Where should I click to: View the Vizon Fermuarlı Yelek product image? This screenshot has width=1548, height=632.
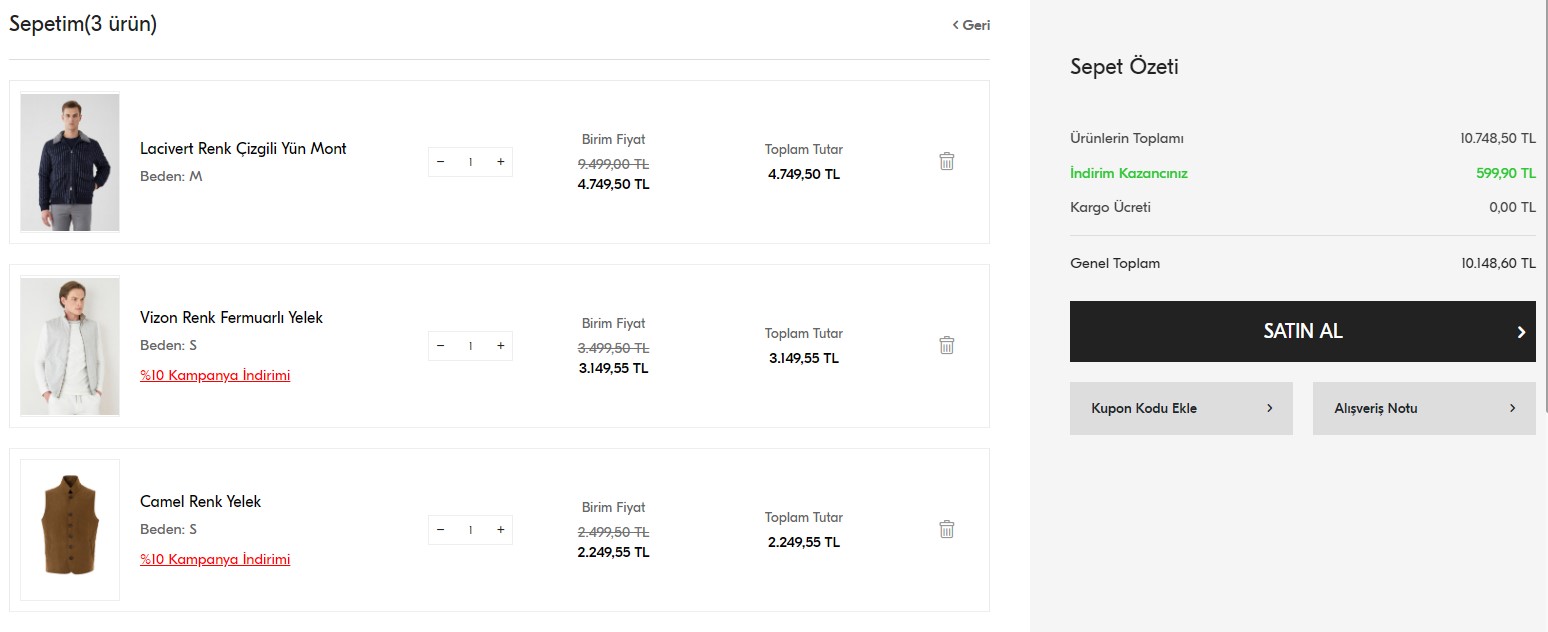(70, 346)
